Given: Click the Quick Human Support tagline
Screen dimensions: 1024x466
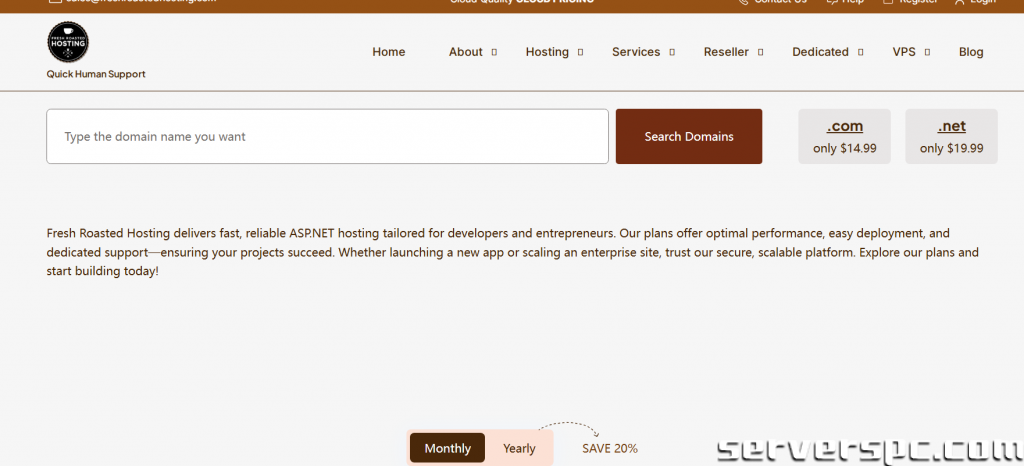Looking at the screenshot, I should coord(96,74).
